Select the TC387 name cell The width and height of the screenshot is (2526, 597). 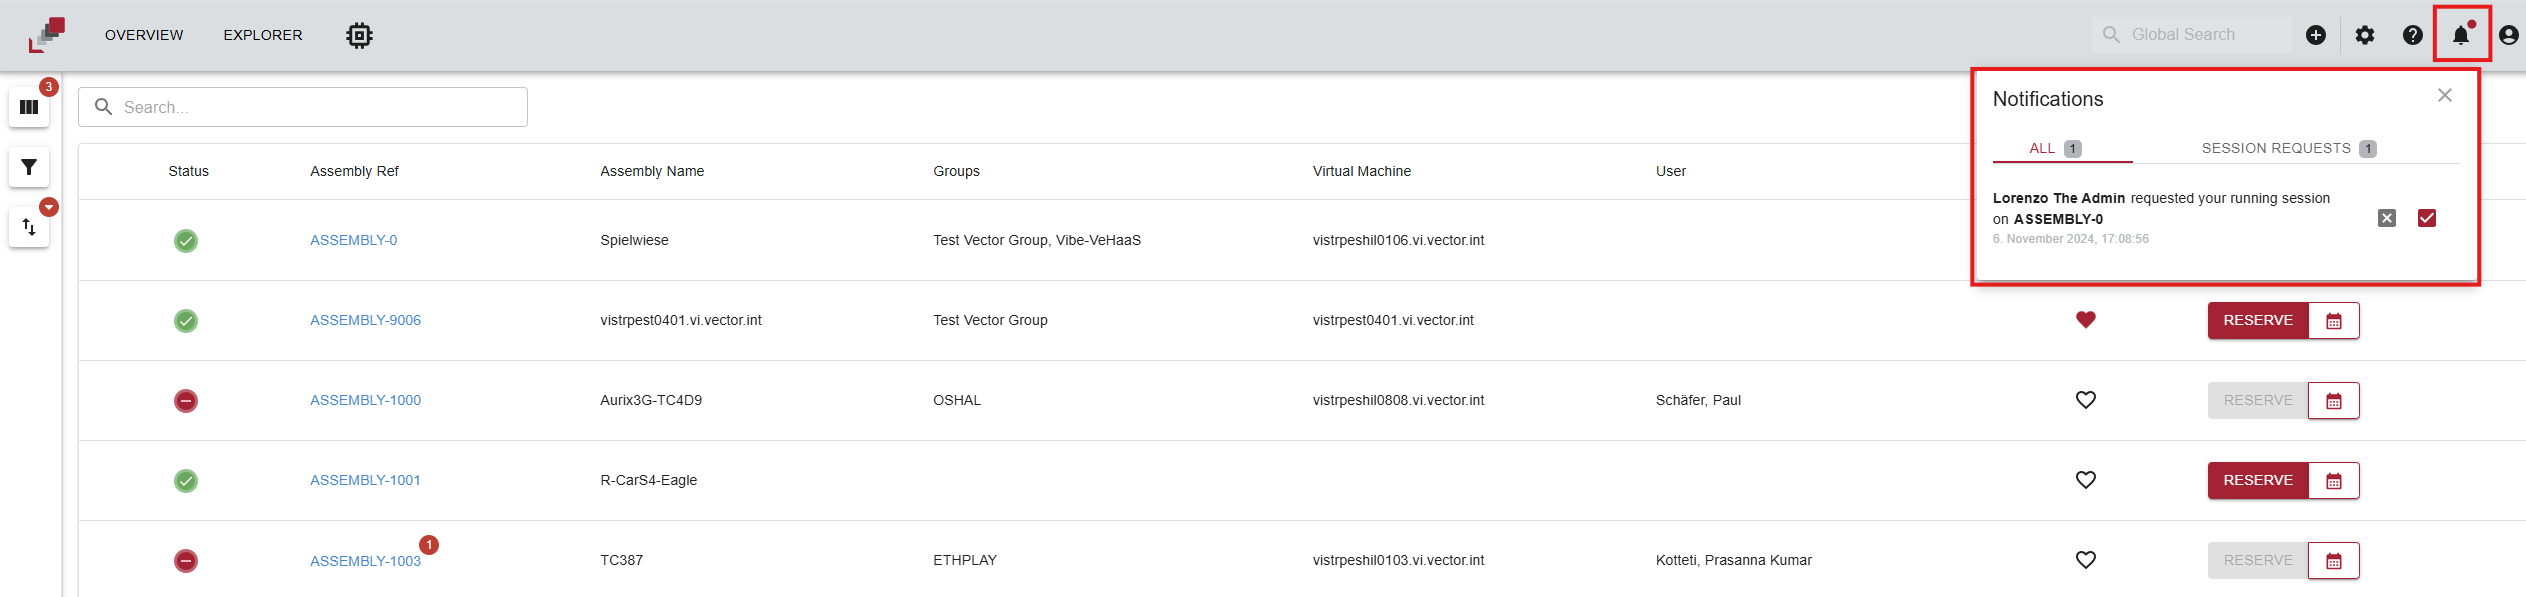622,560
